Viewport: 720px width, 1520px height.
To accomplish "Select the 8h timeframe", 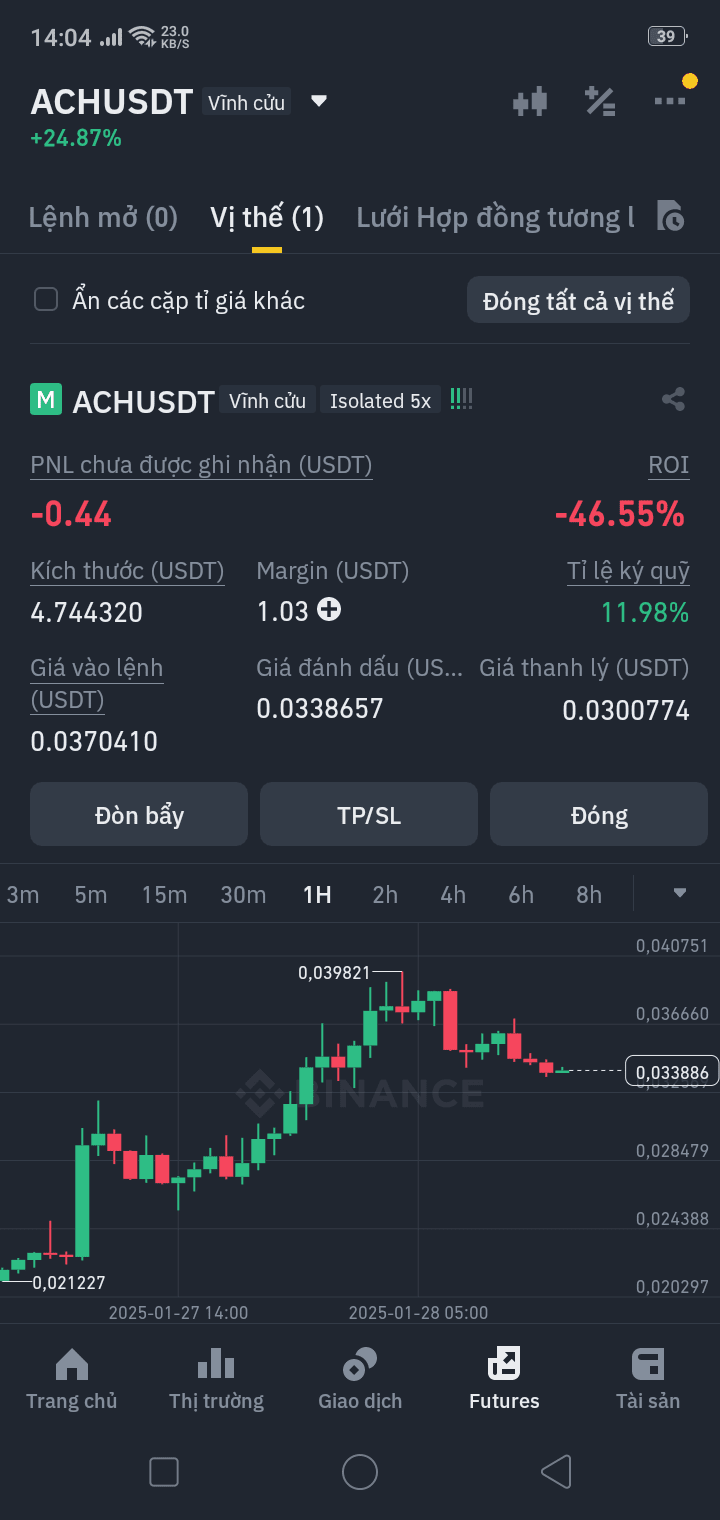I will click(x=589, y=894).
